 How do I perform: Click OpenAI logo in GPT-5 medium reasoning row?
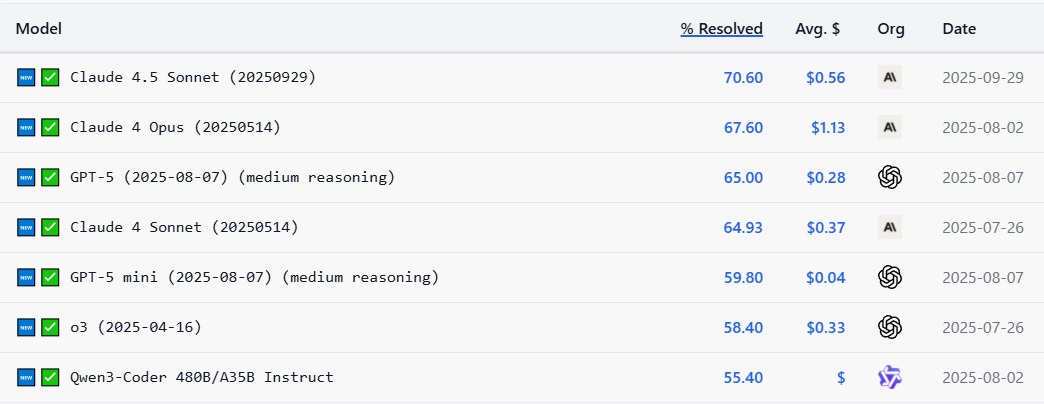coord(890,177)
